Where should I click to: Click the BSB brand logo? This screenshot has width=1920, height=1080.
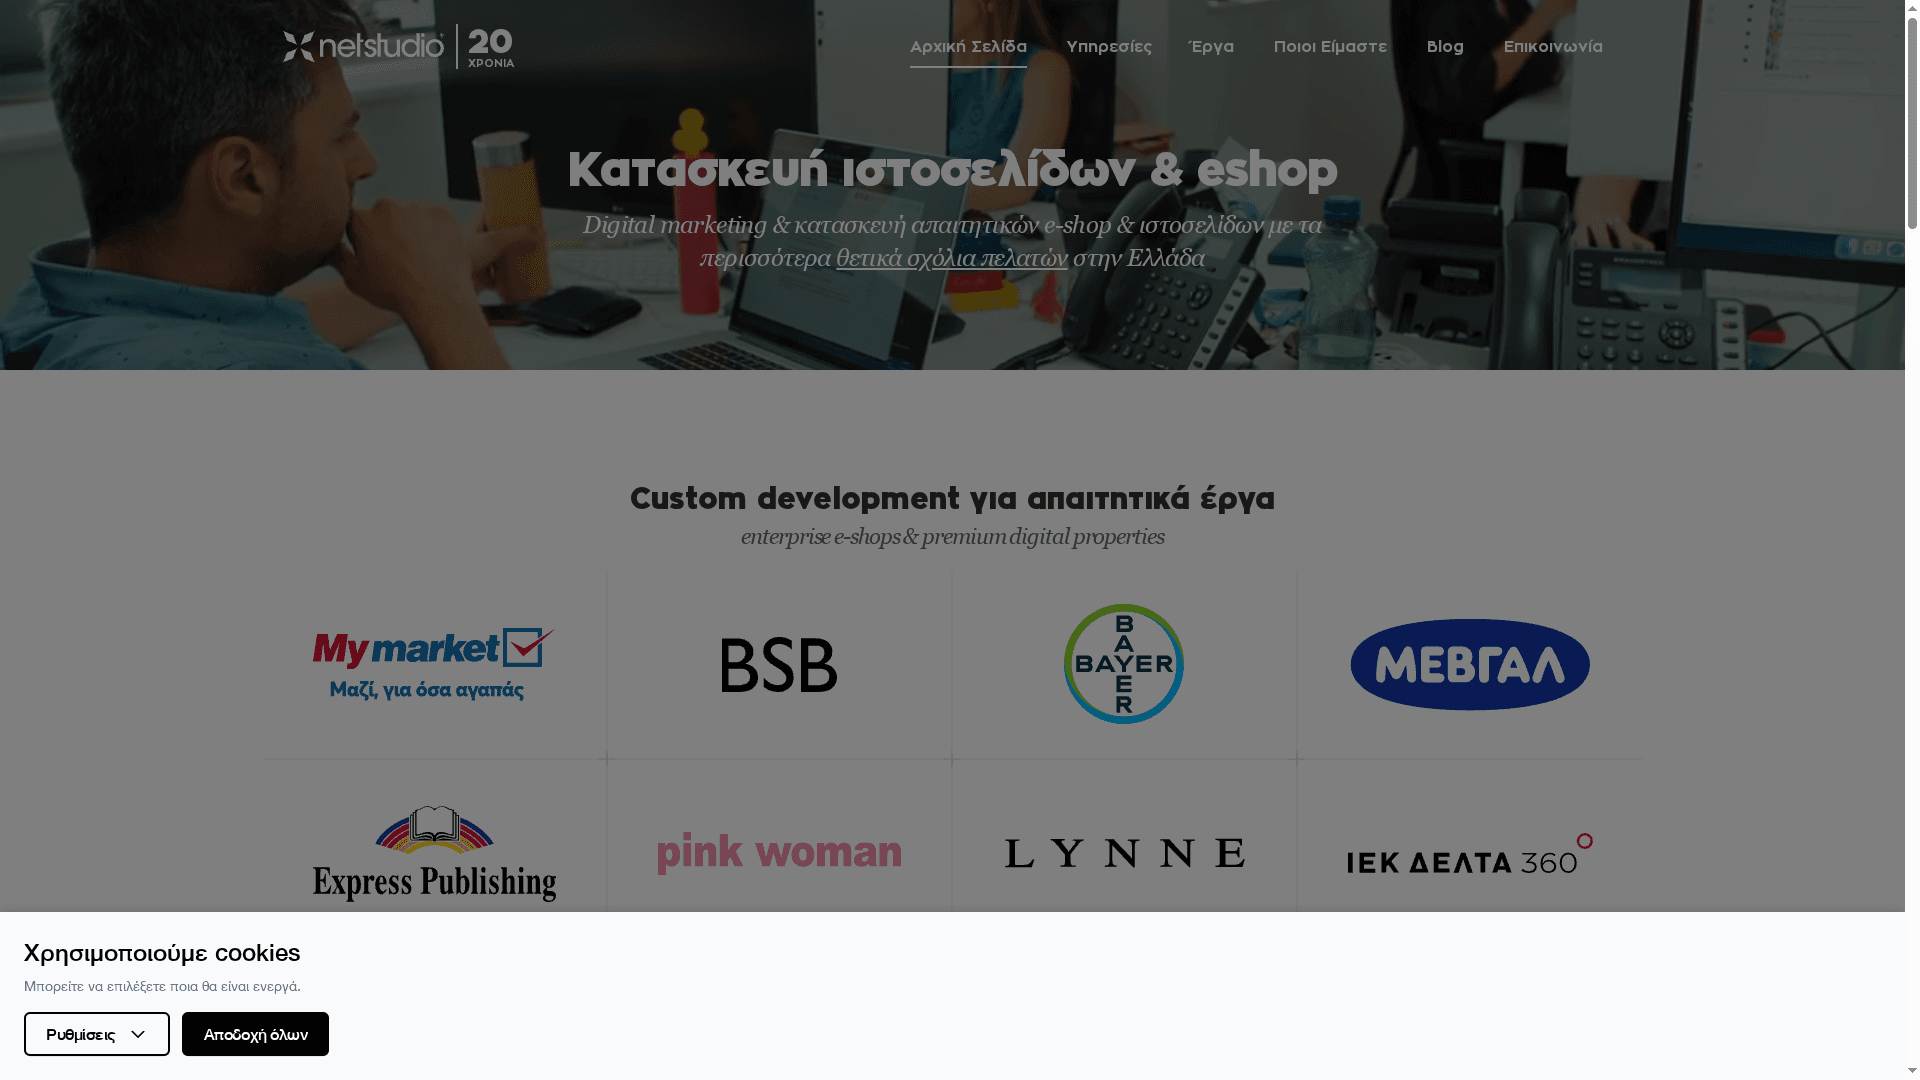coord(778,663)
